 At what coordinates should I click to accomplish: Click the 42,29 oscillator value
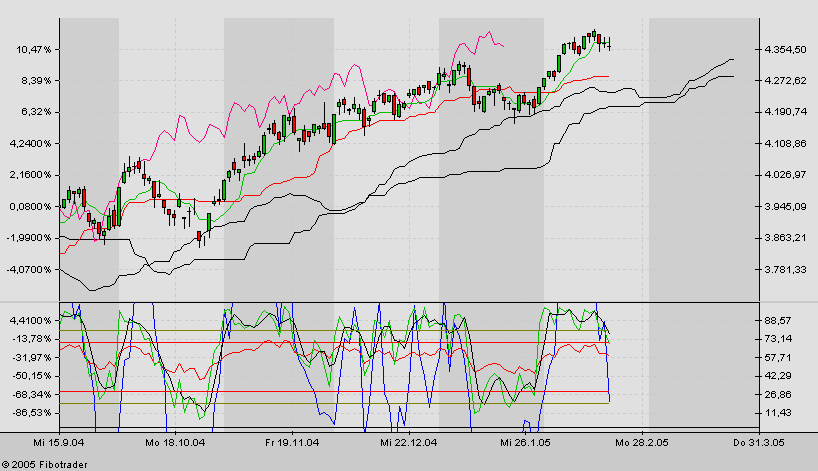[778, 376]
